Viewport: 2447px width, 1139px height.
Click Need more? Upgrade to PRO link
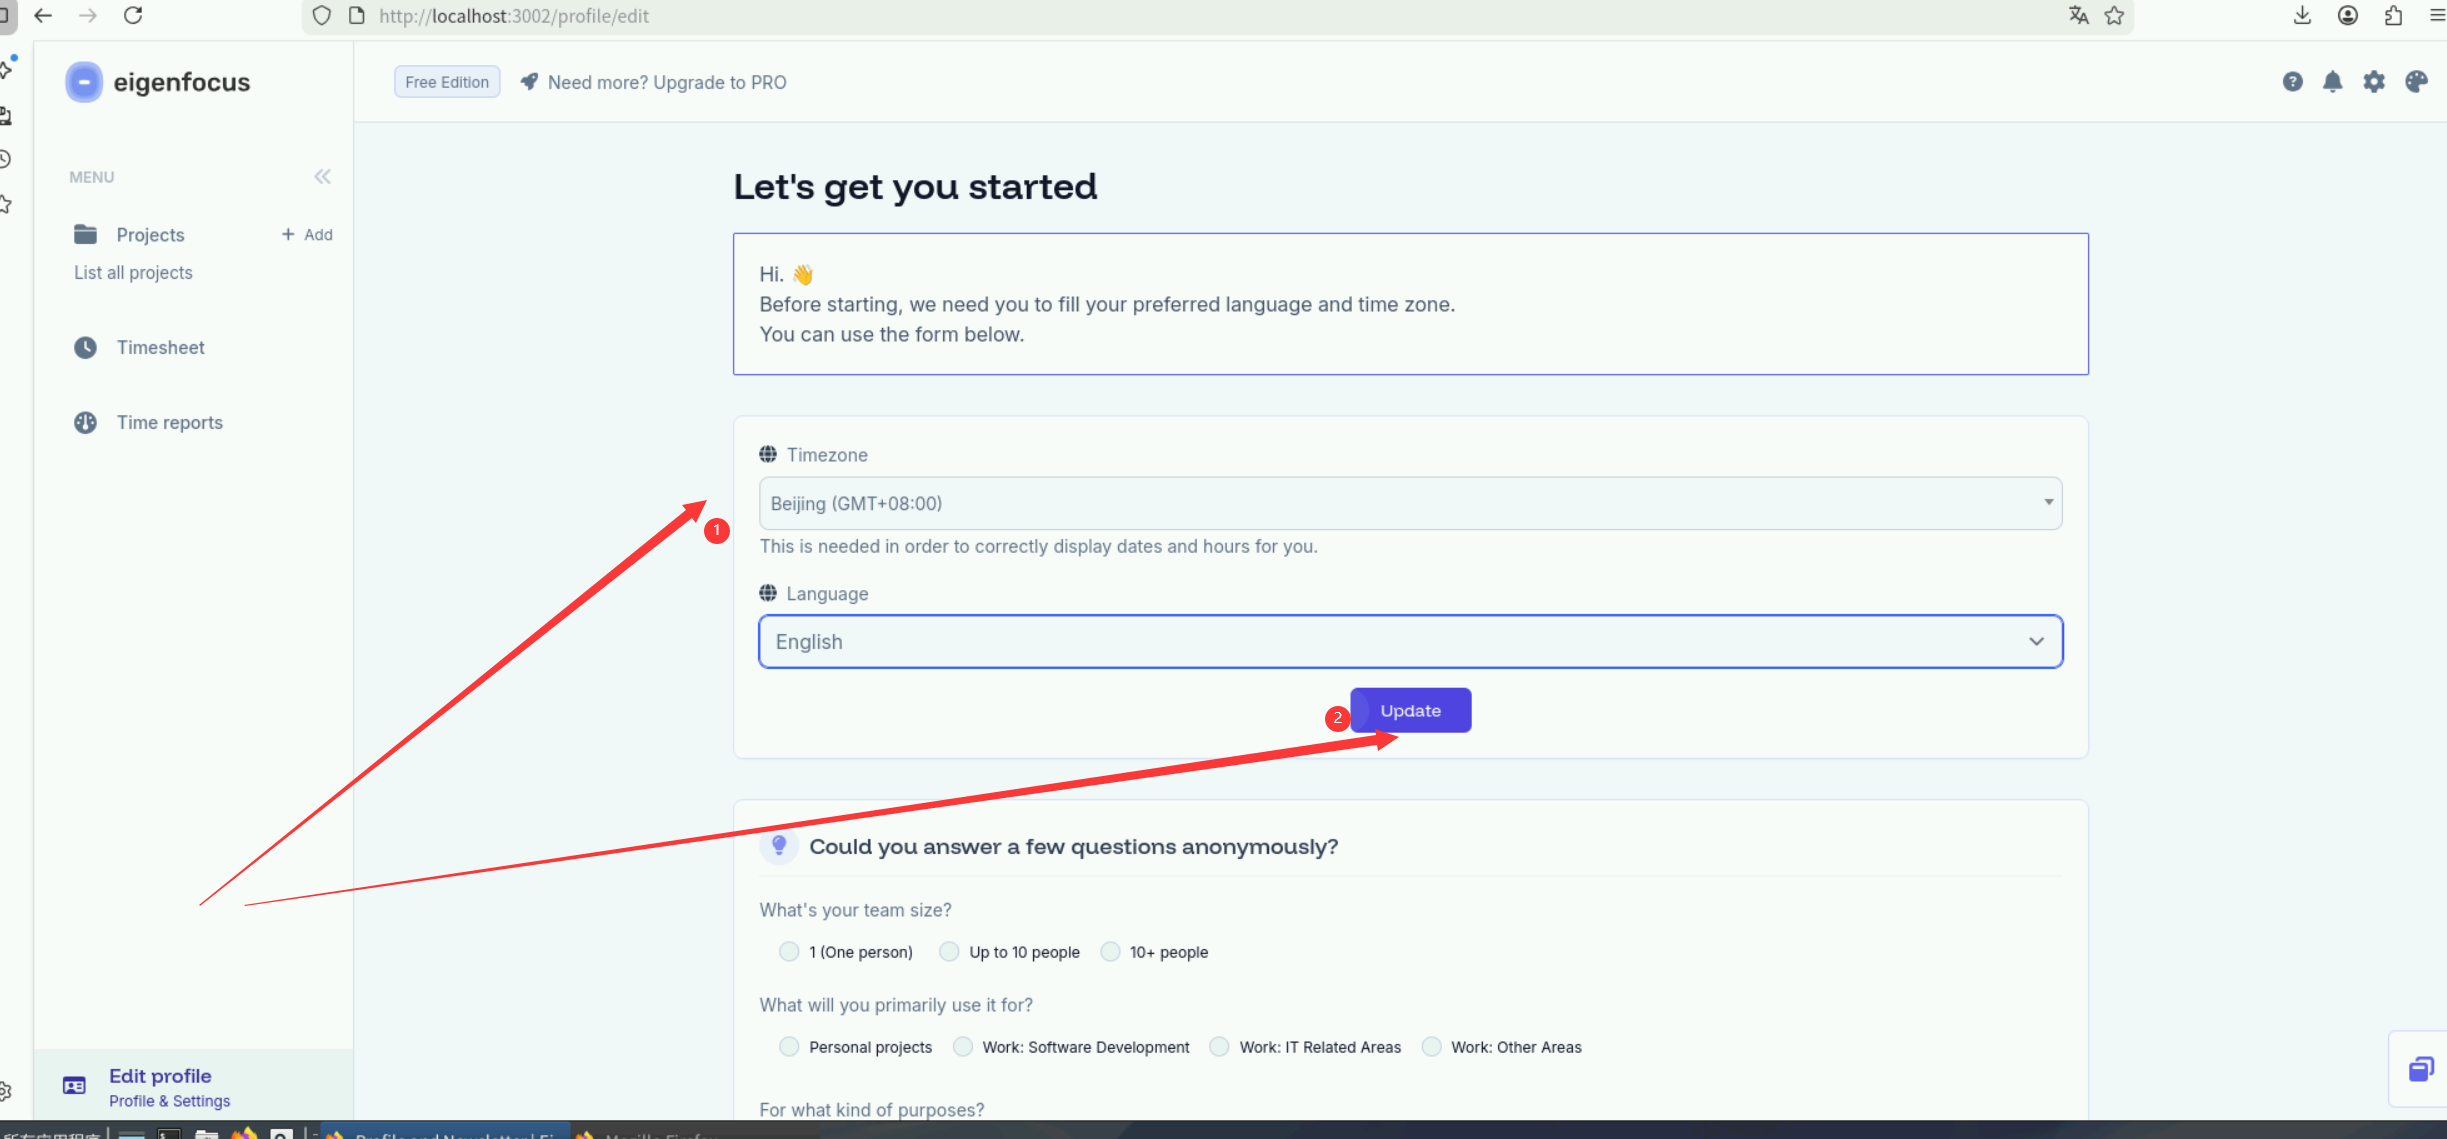[x=666, y=82]
